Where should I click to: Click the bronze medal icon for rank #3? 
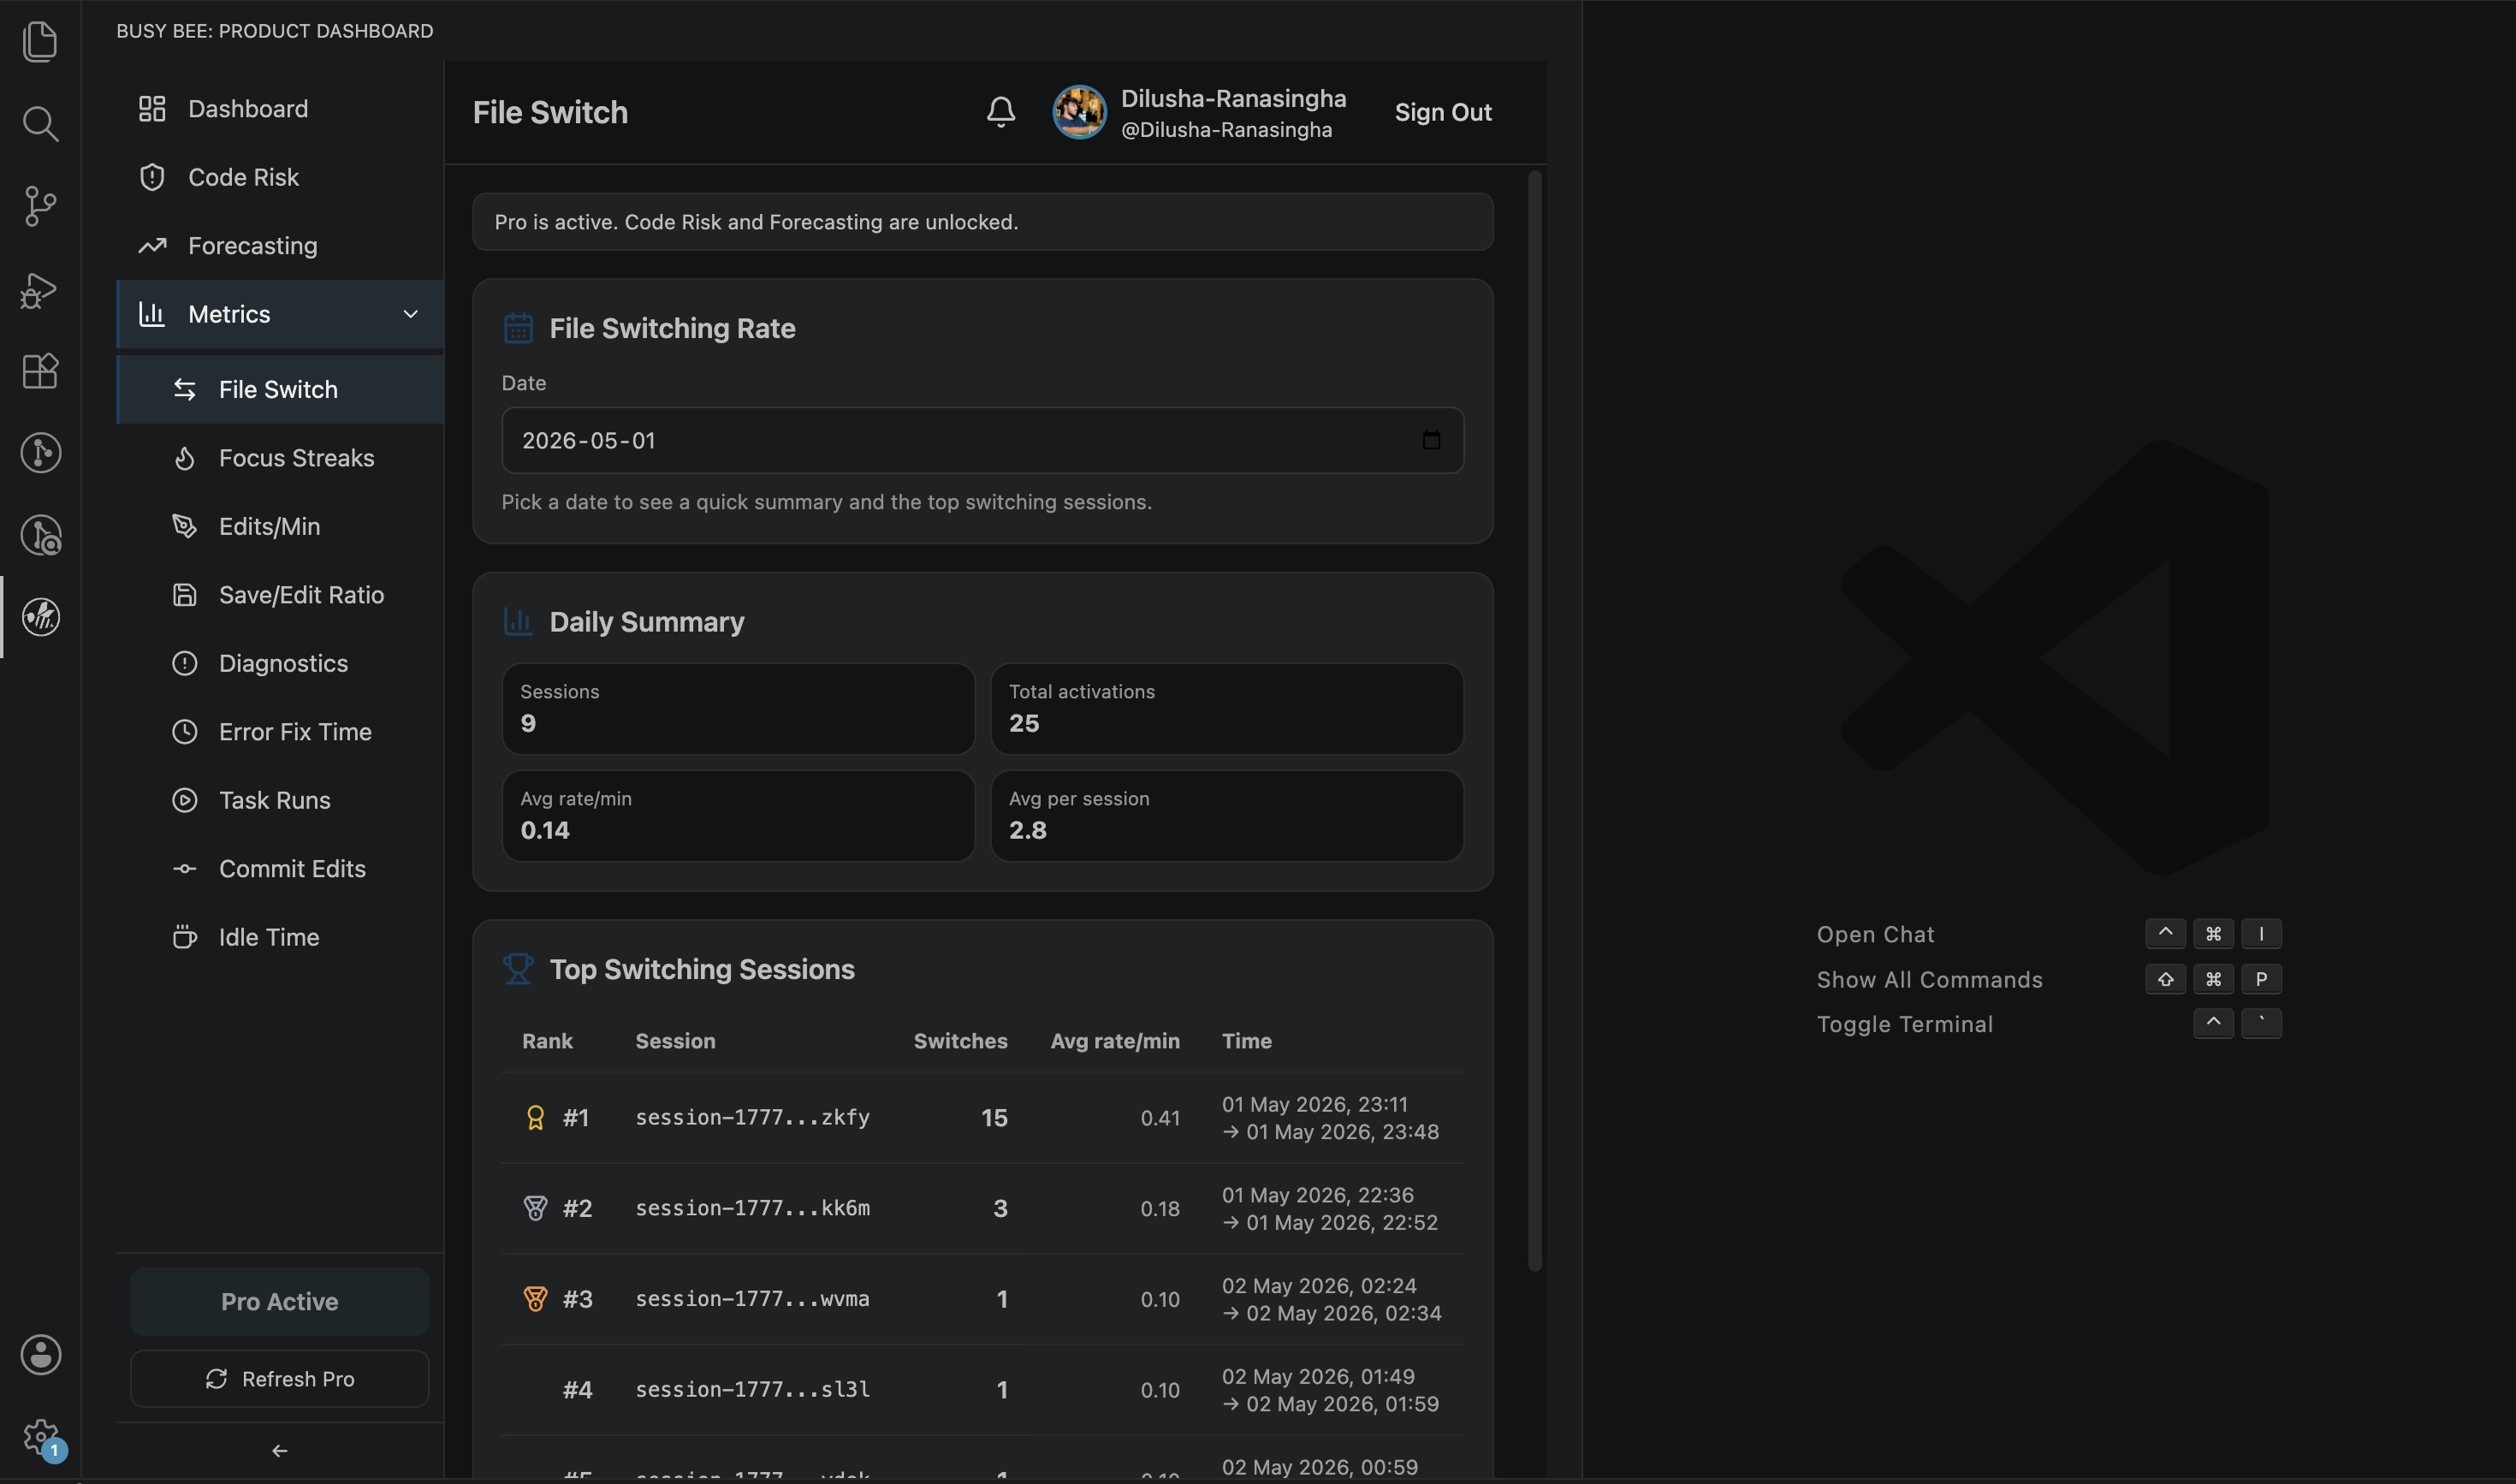535,1299
